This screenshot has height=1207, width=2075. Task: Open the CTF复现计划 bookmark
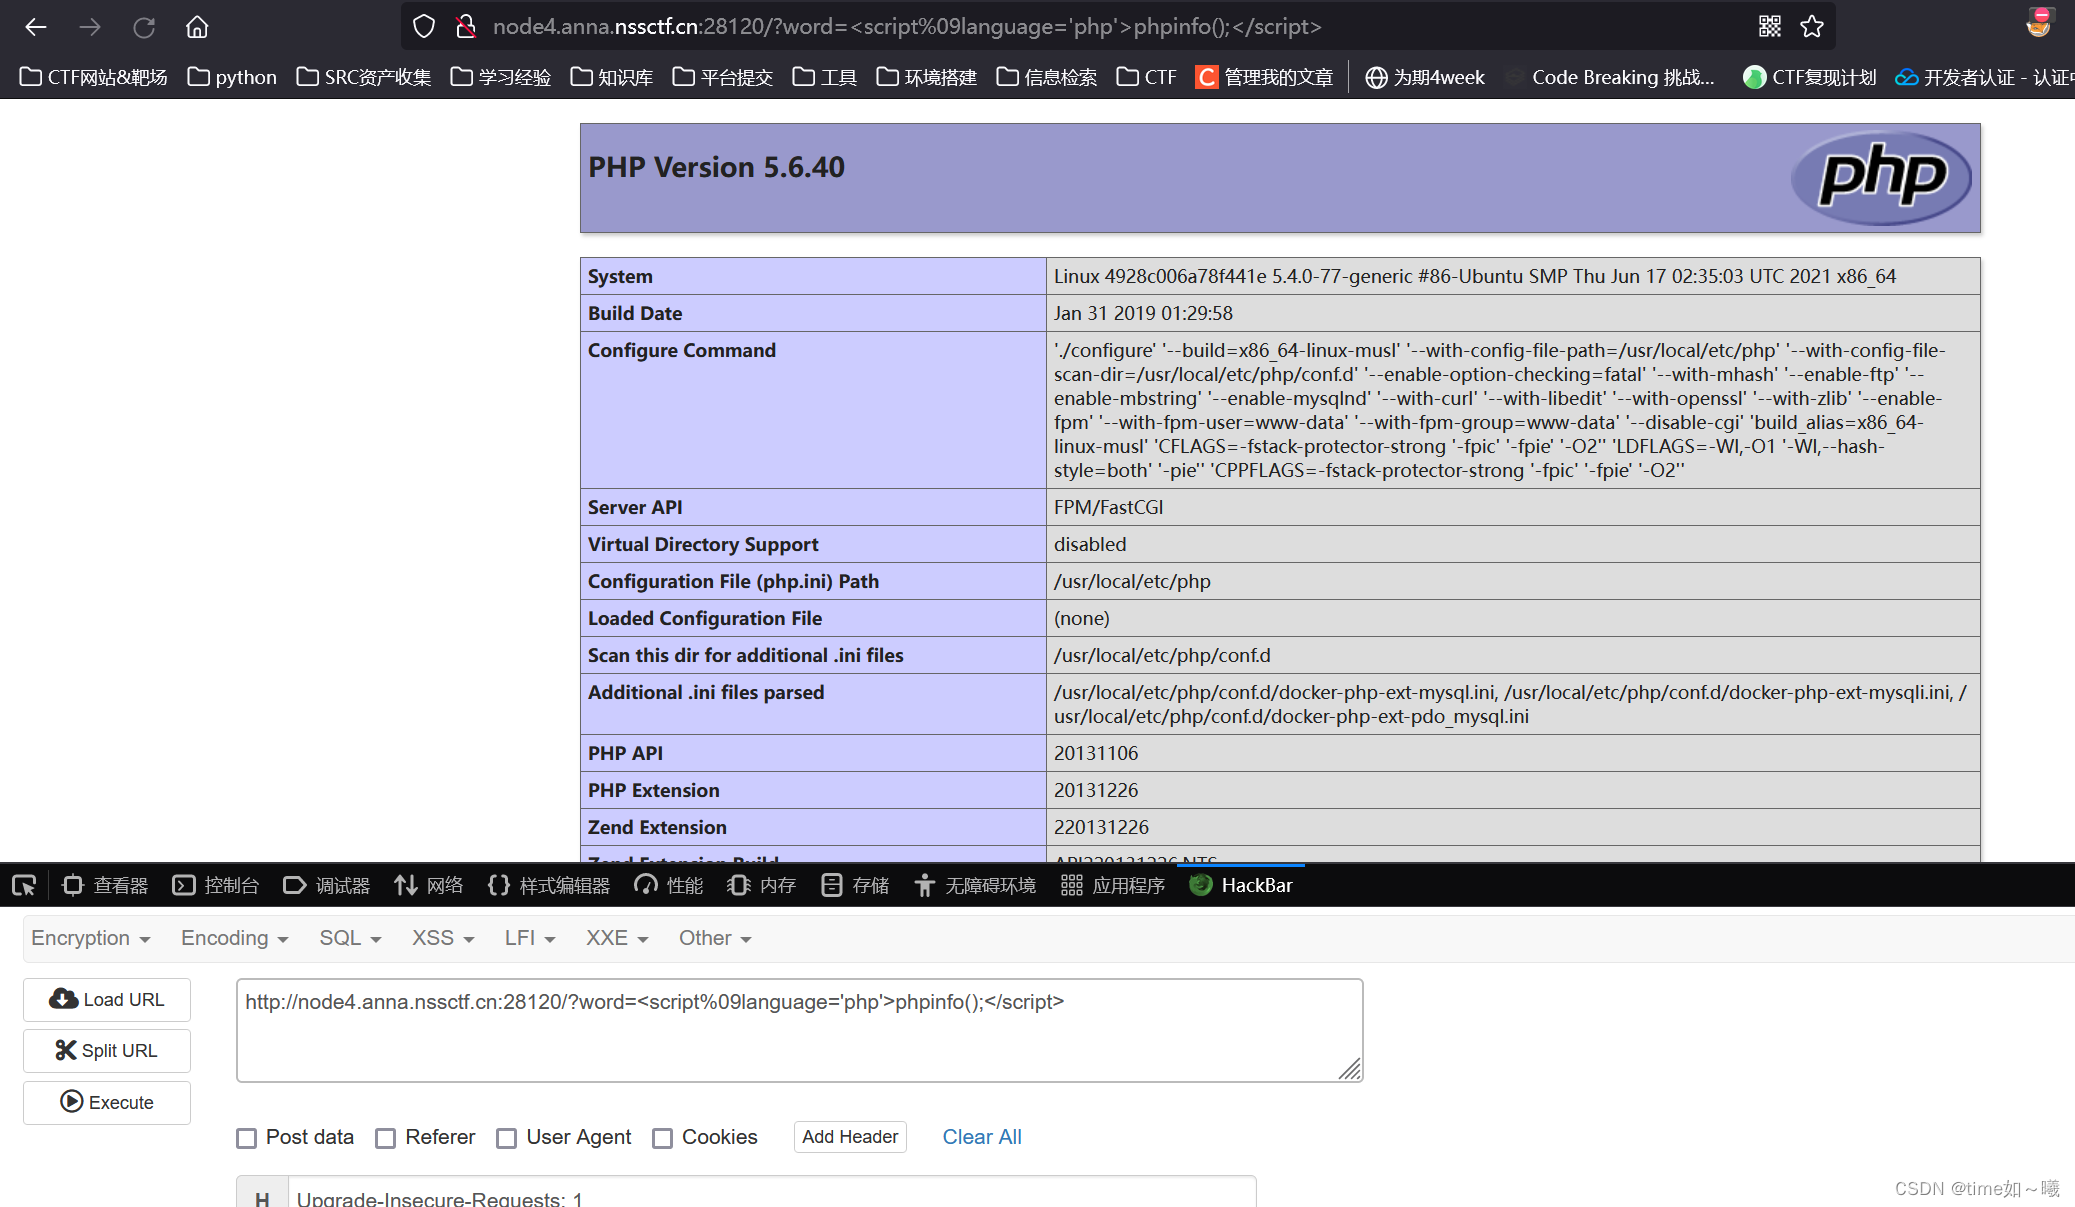[1809, 77]
